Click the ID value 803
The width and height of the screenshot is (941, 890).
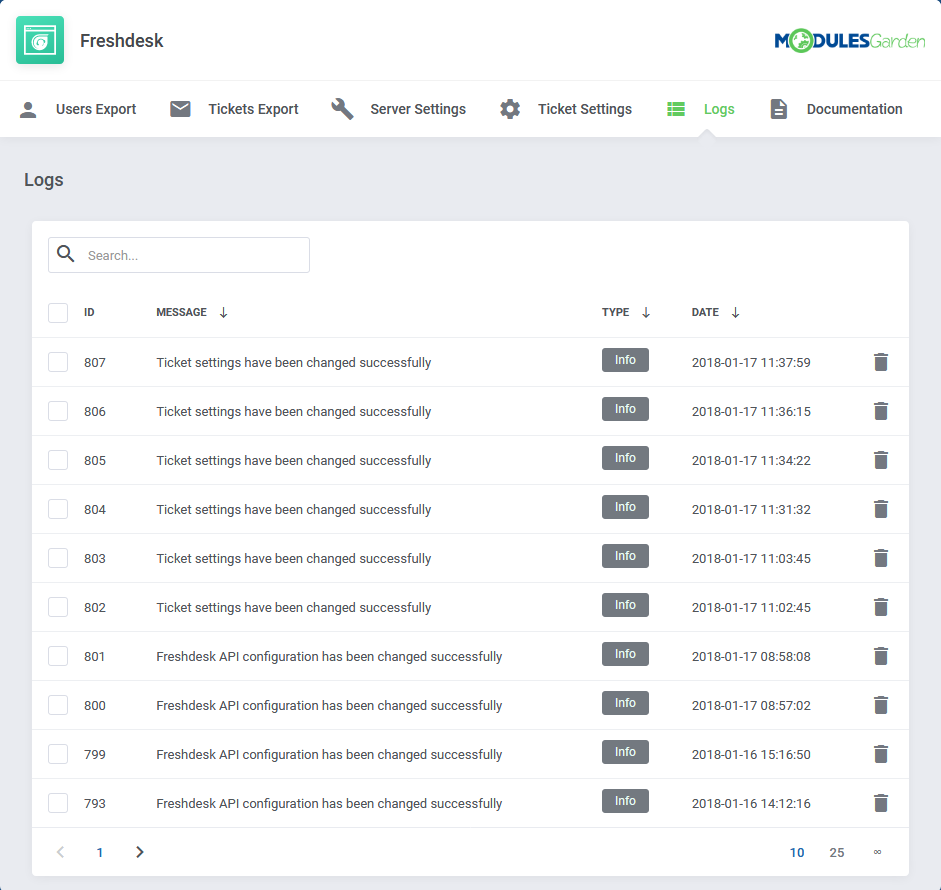click(95, 559)
